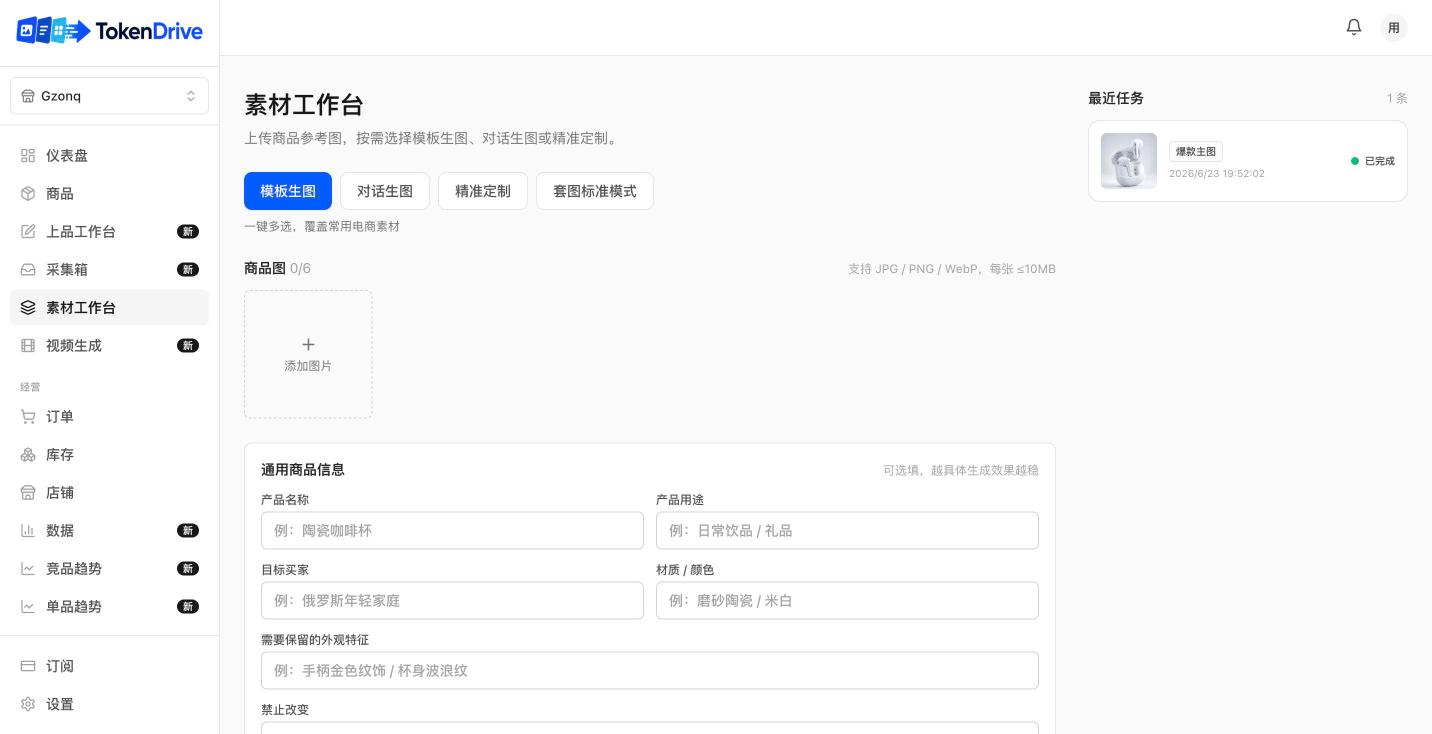1432x734 pixels.
Task: Click the 订阅 card icon
Action: point(28,666)
